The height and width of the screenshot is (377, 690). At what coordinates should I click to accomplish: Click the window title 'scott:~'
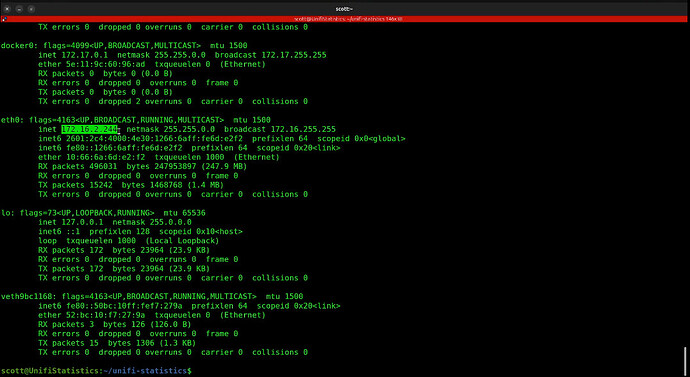point(345,9)
